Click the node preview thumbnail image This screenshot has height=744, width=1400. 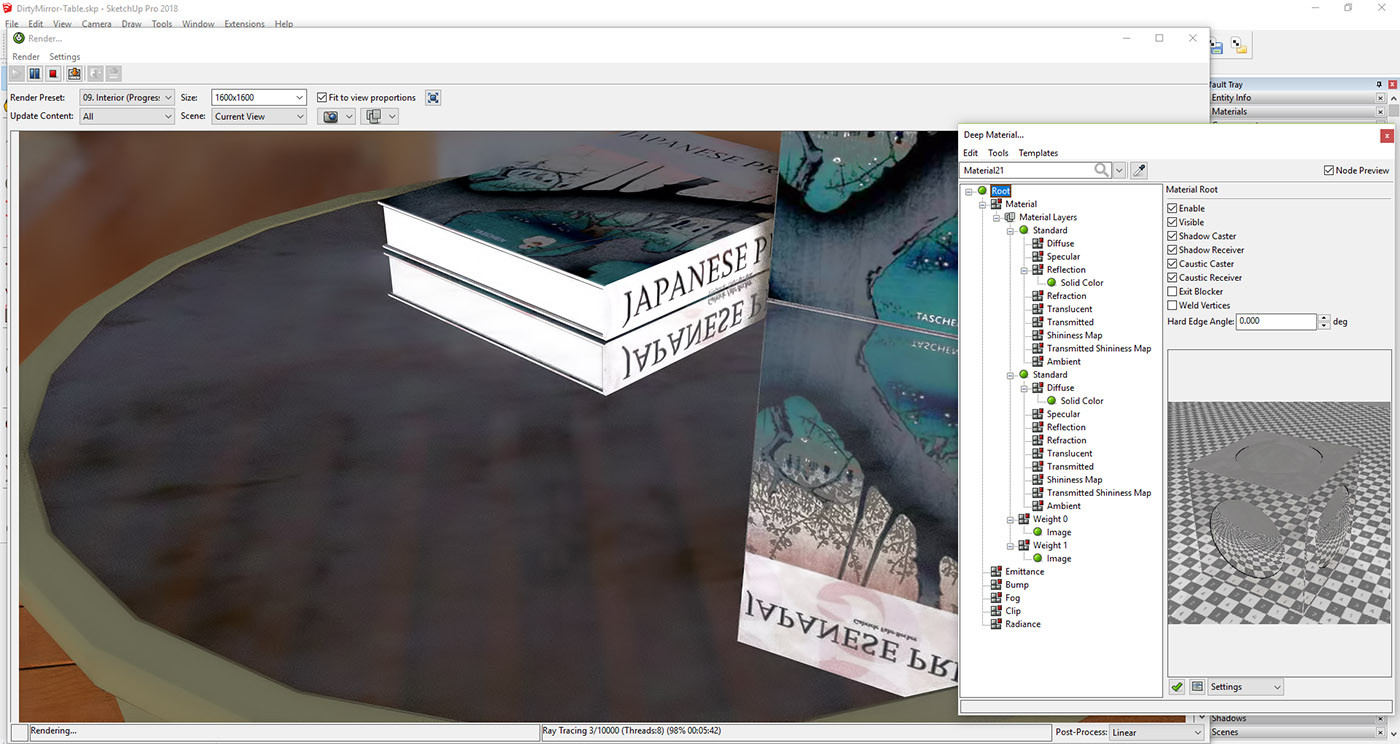tap(1279, 513)
